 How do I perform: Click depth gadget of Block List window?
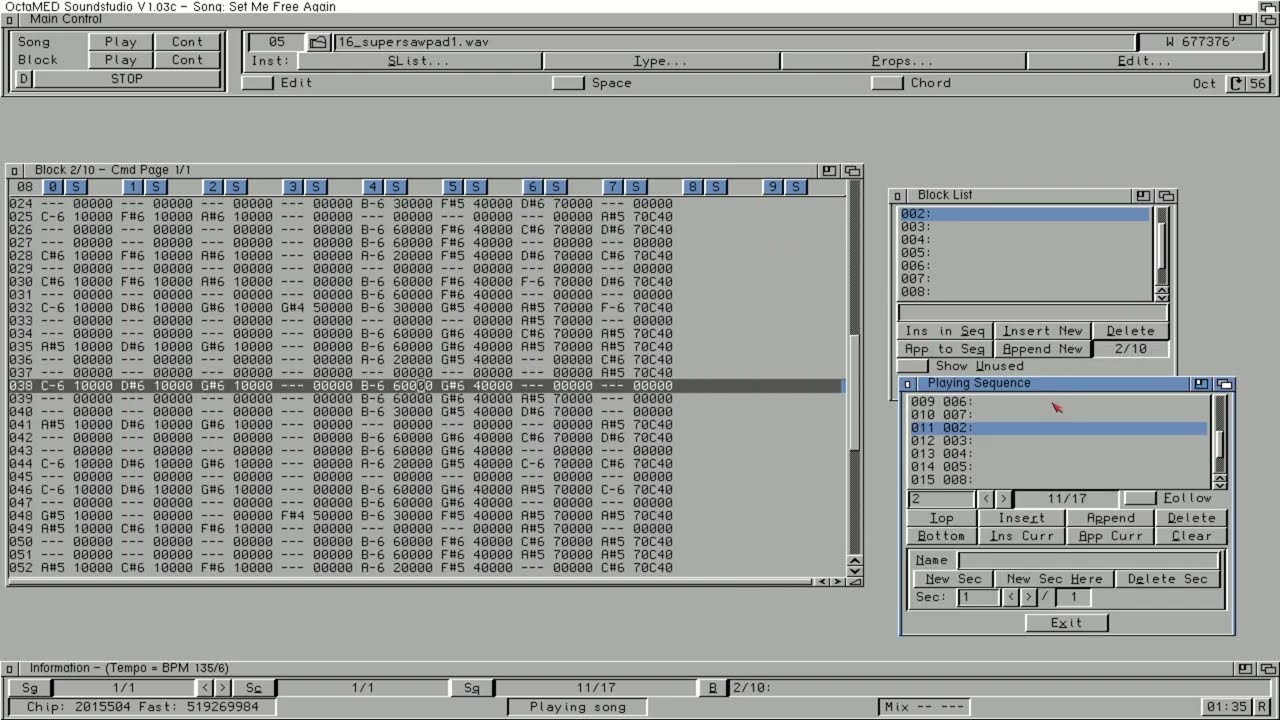(x=1166, y=196)
